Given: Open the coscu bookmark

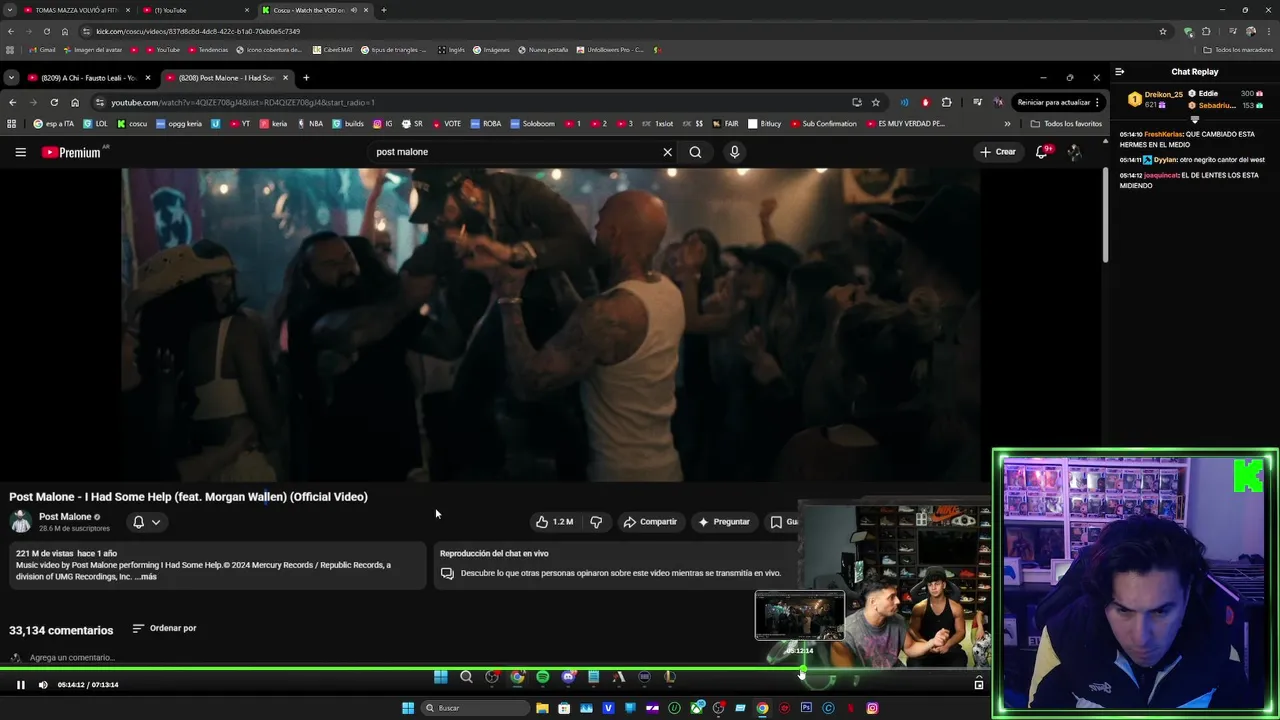Looking at the screenshot, I should (x=132, y=124).
